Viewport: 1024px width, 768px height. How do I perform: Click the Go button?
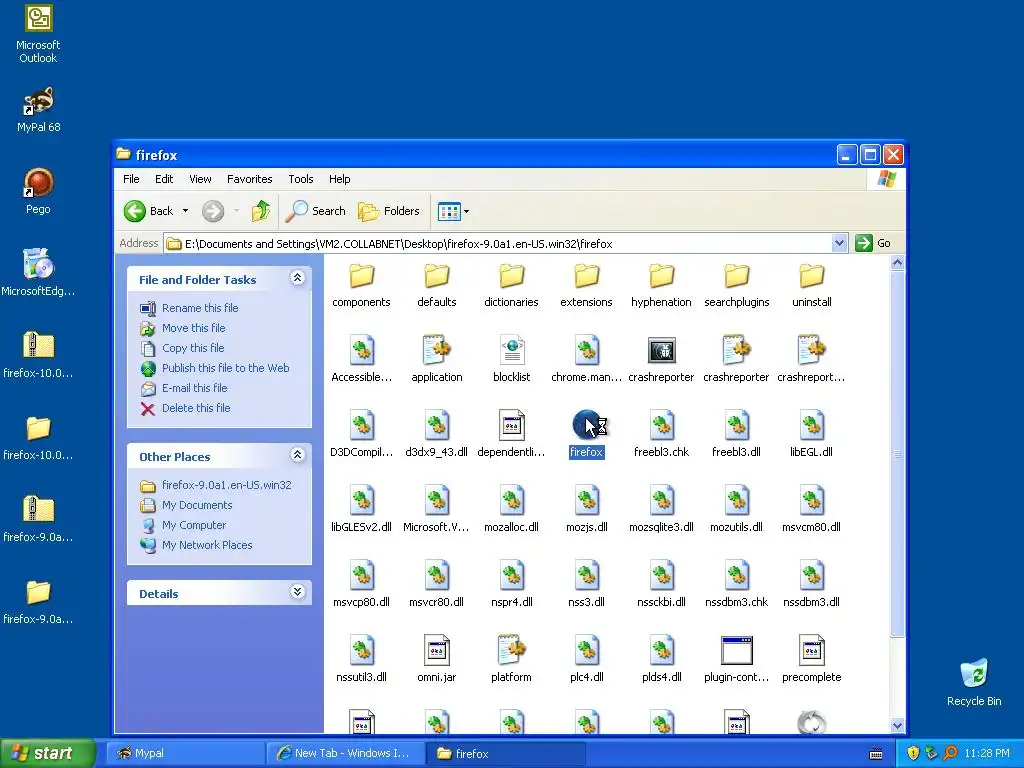pyautogui.click(x=874, y=243)
